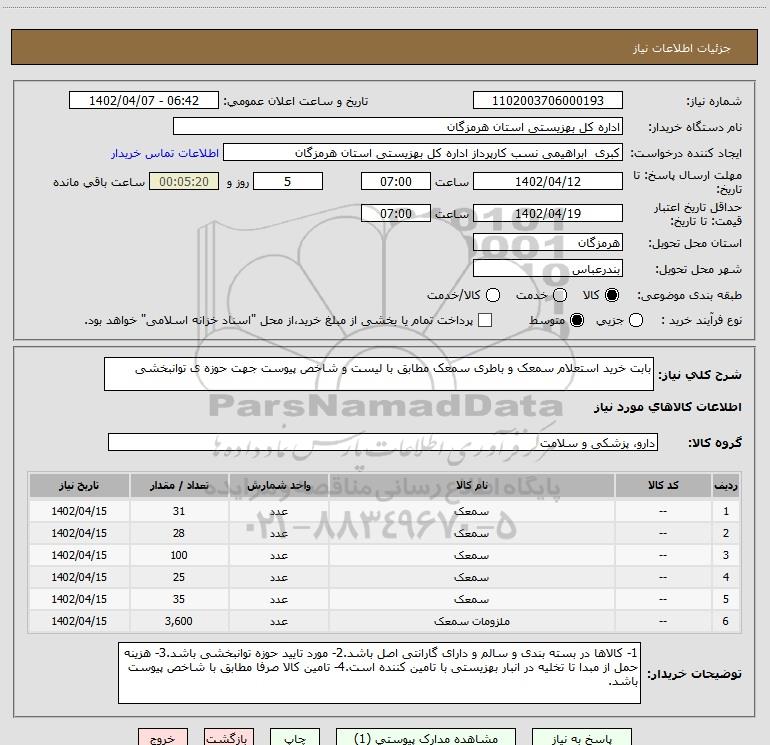Click the عدد unit cell in row 4
Screen dimensions: 770x745
pyautogui.click(x=278, y=577)
